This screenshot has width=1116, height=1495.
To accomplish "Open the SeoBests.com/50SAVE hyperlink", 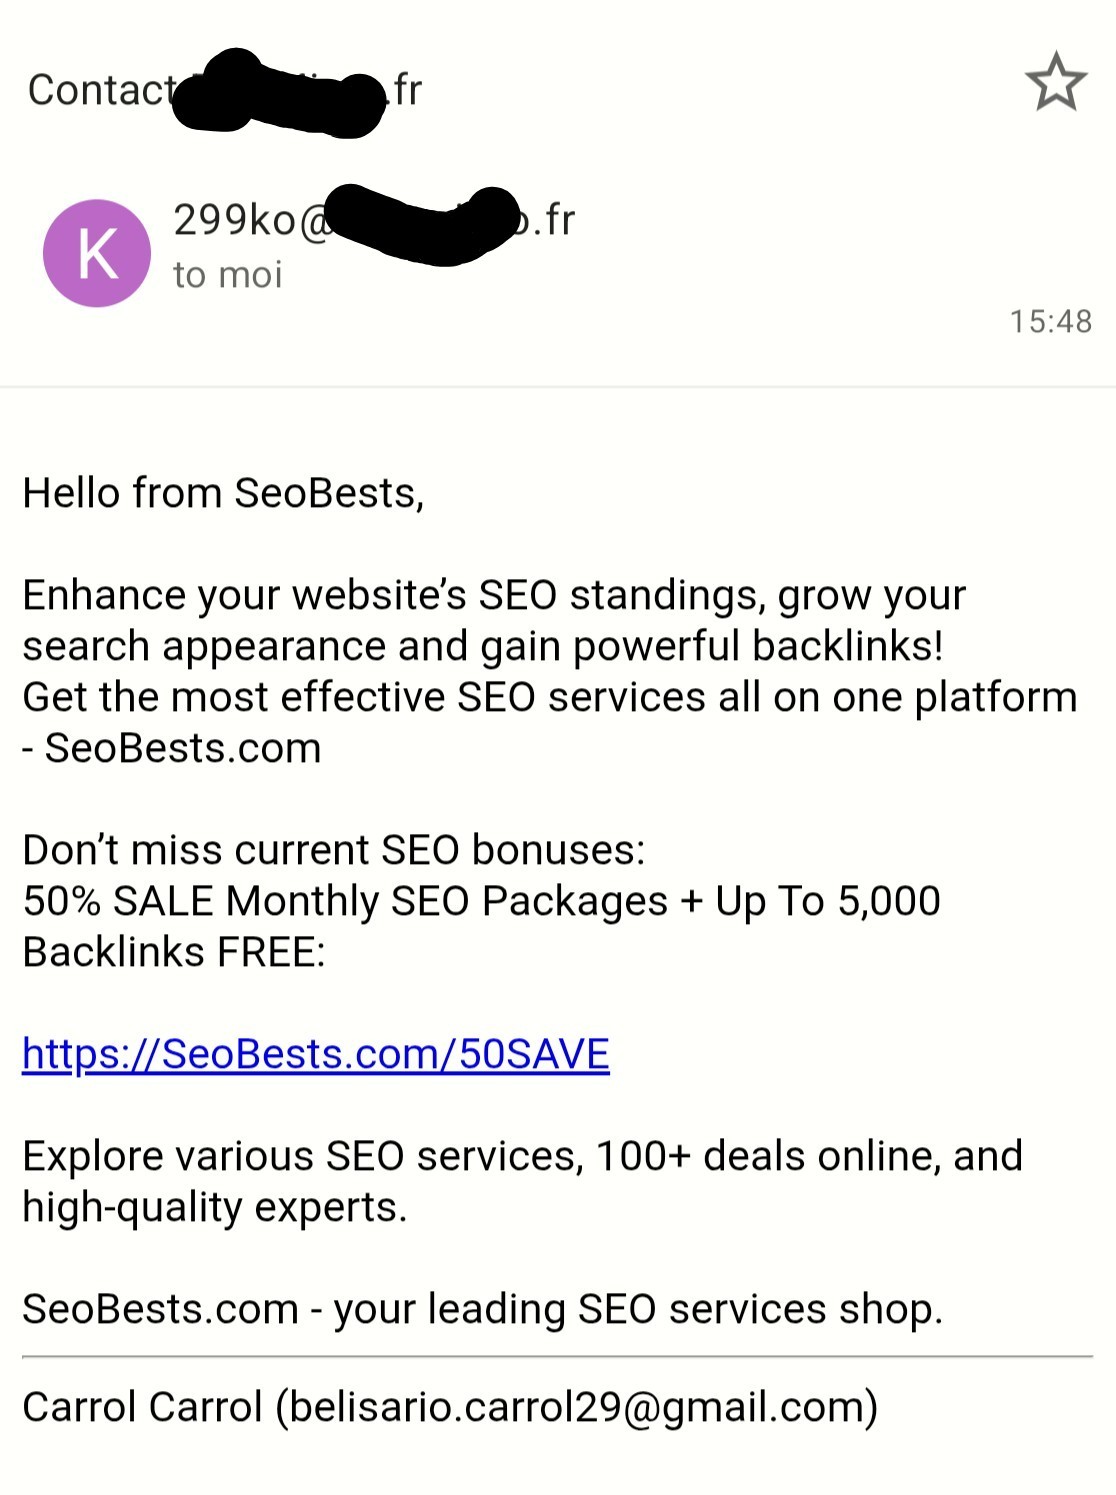I will pos(316,1054).
